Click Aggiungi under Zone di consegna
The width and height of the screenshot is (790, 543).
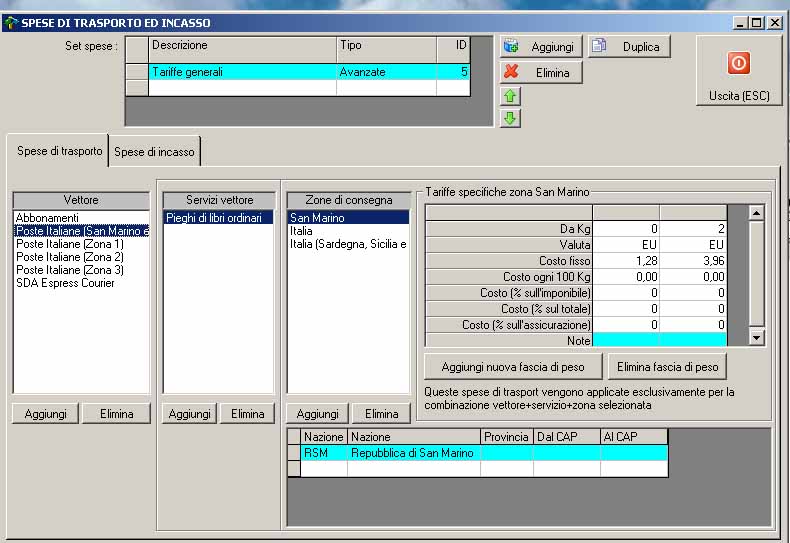point(317,414)
